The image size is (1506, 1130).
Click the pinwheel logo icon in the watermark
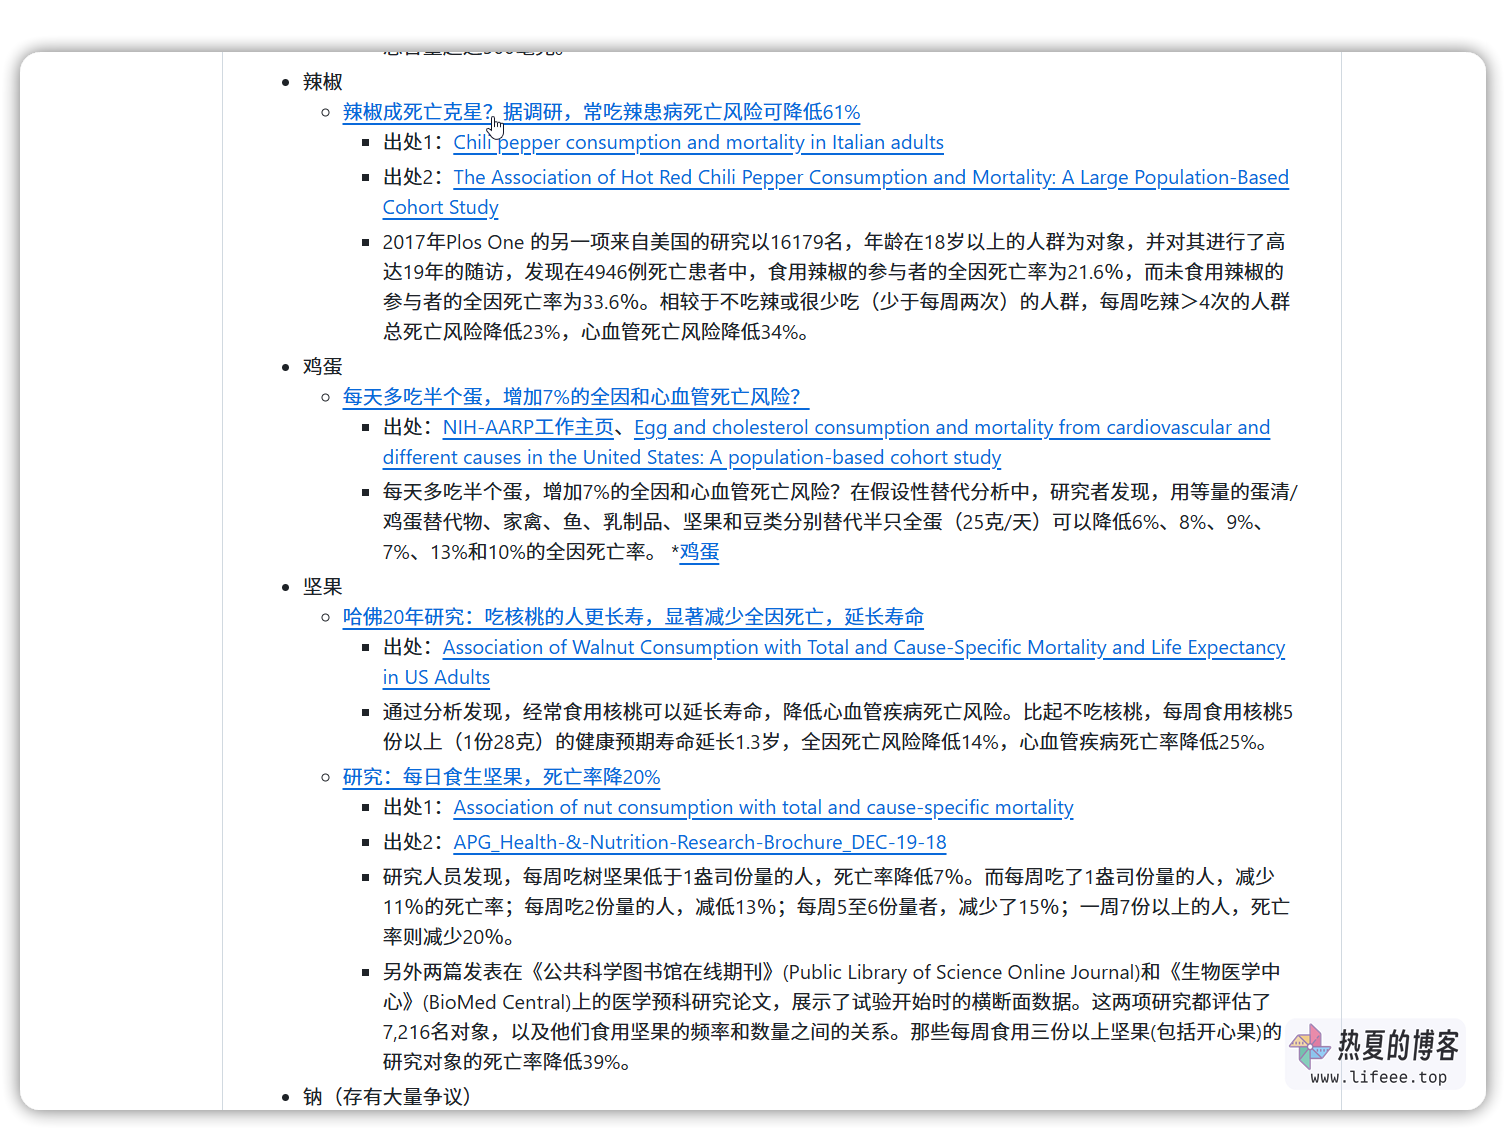click(1310, 1046)
